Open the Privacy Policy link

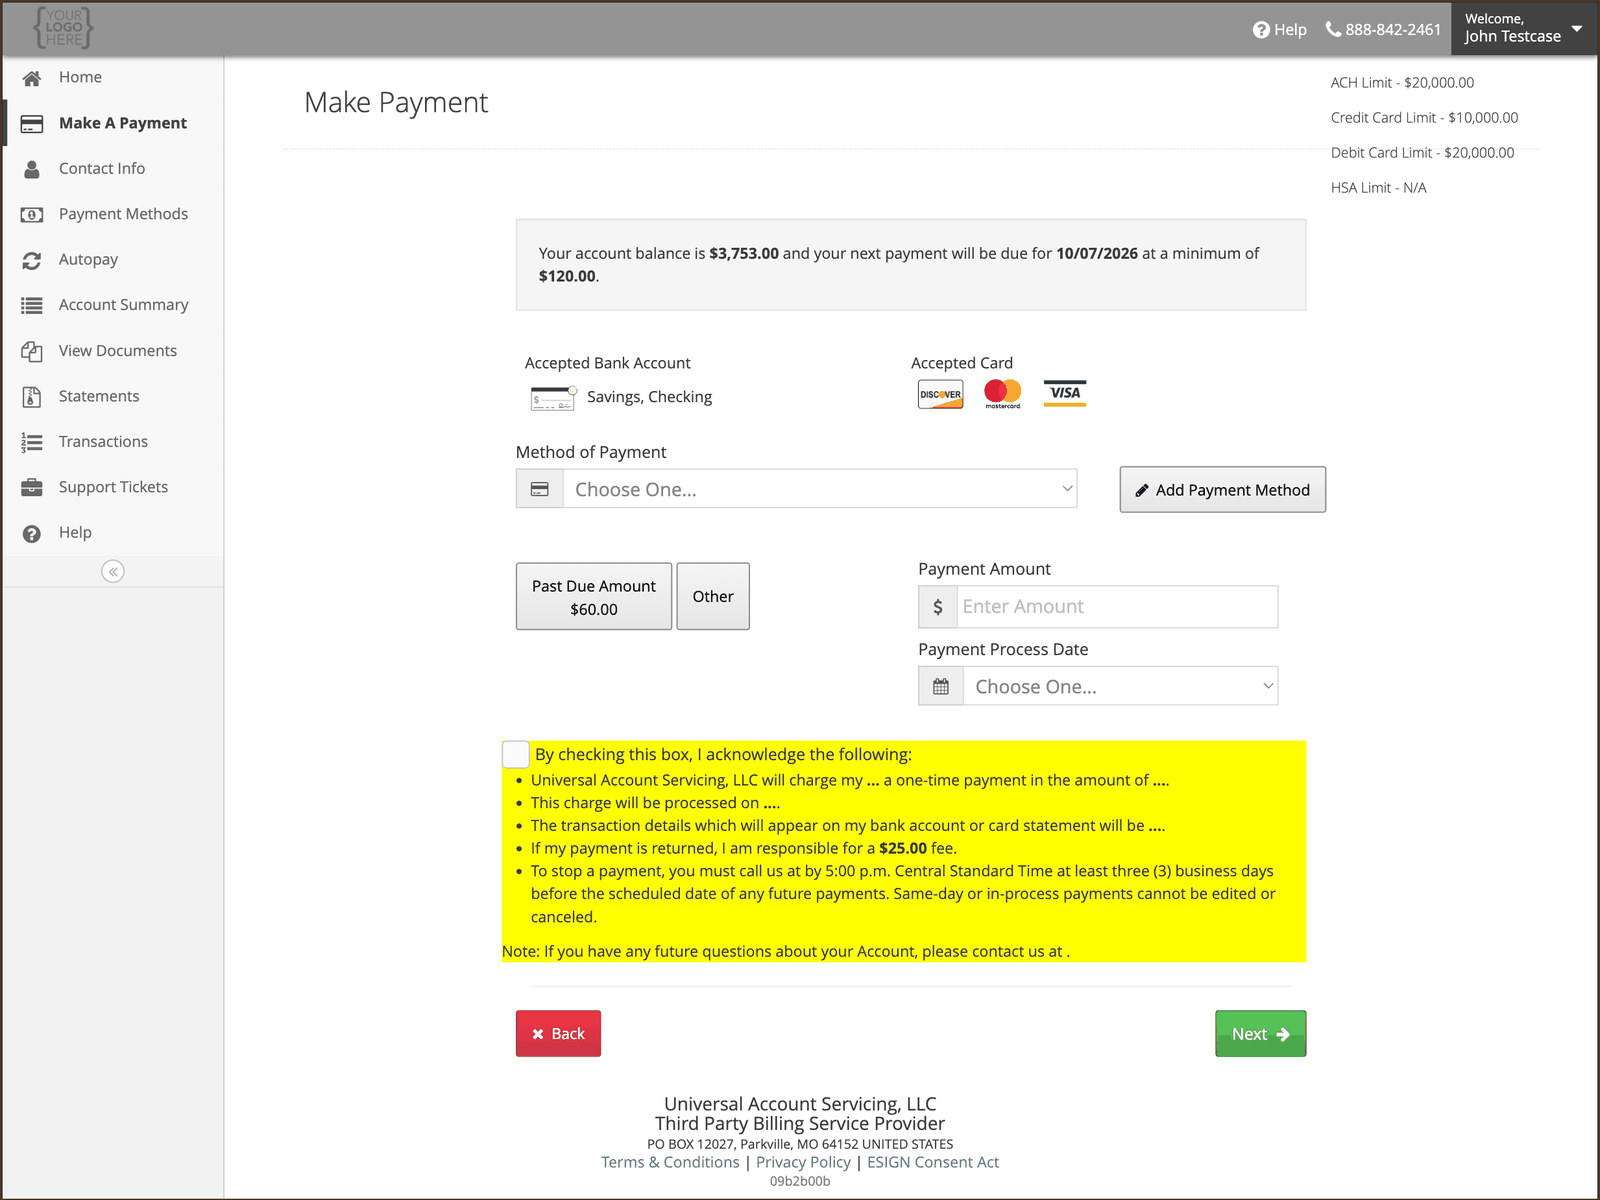[x=803, y=1163]
